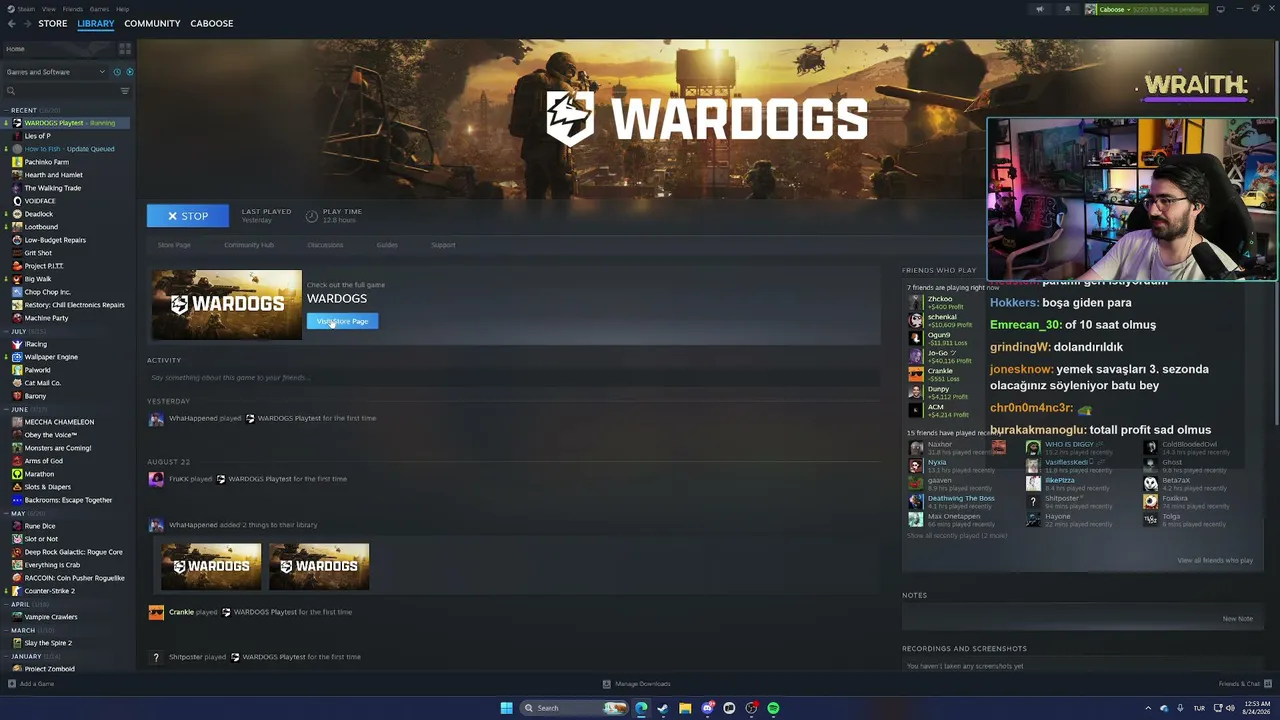Click View all friends who play
Screen dimensions: 1280x720
click(x=1215, y=560)
